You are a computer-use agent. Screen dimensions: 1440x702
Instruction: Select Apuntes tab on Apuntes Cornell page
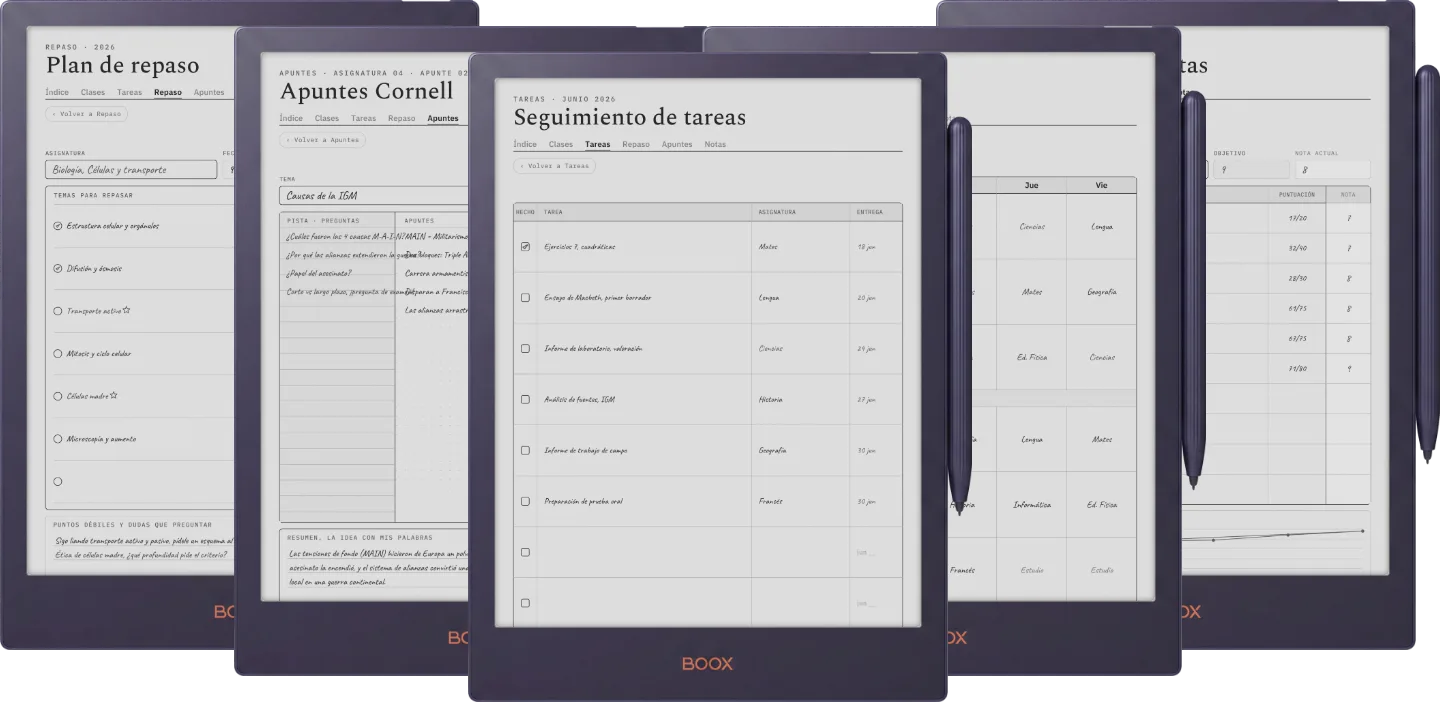[x=443, y=118]
